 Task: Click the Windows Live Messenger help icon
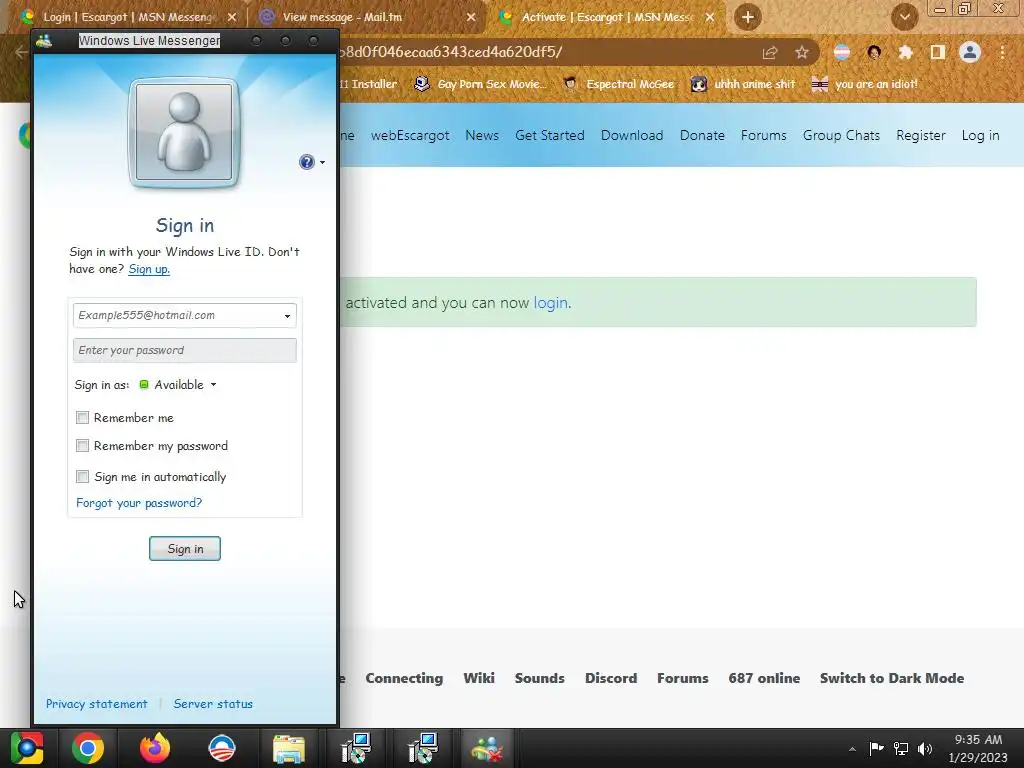[x=306, y=162]
